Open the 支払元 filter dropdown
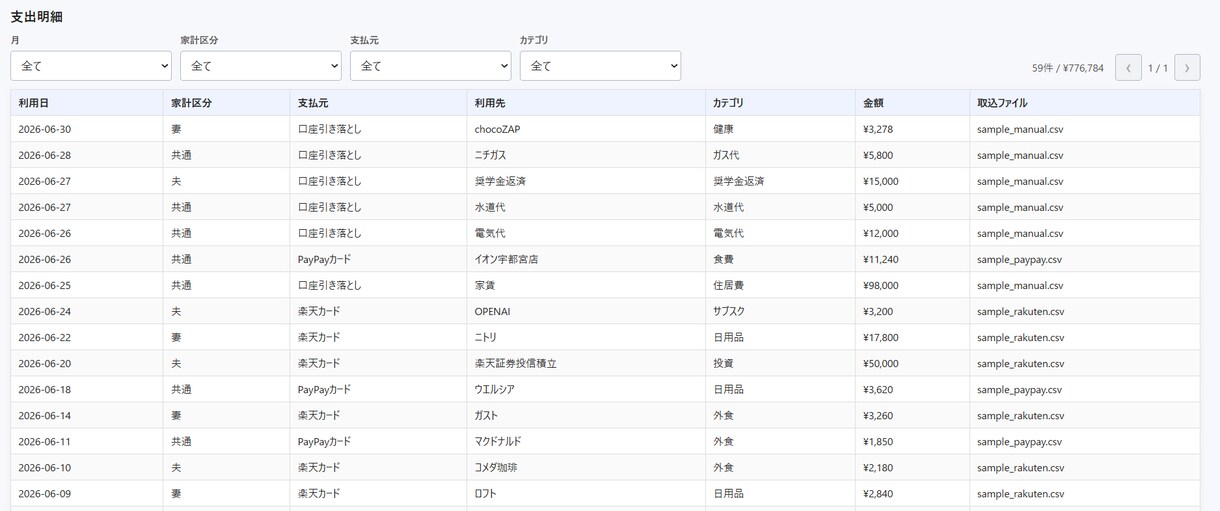Image resolution: width=1220 pixels, height=511 pixels. click(x=431, y=66)
